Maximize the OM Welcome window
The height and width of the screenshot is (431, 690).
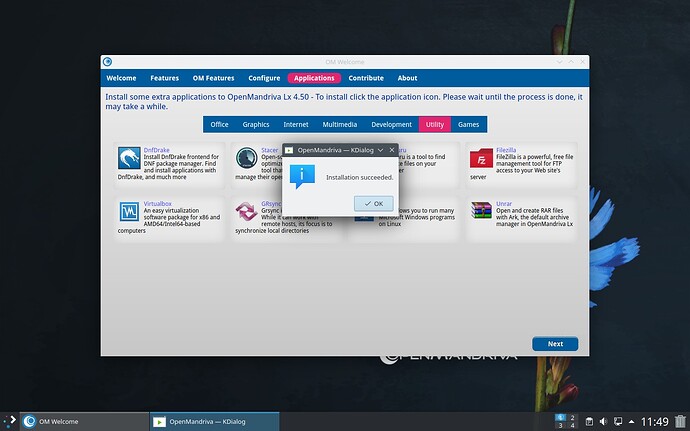pos(571,62)
